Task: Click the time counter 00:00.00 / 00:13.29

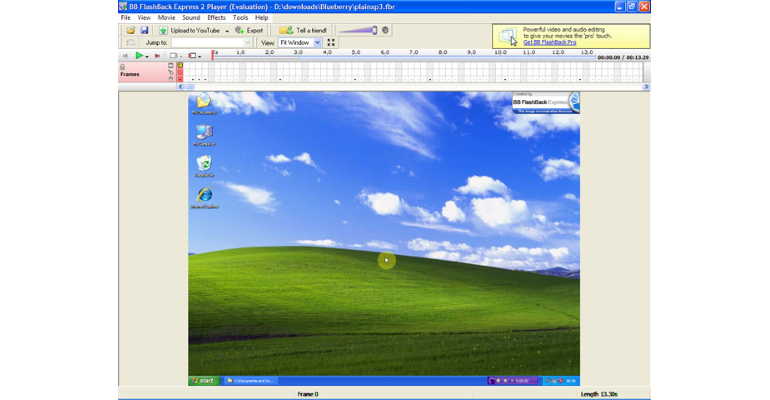Action: tap(623, 57)
